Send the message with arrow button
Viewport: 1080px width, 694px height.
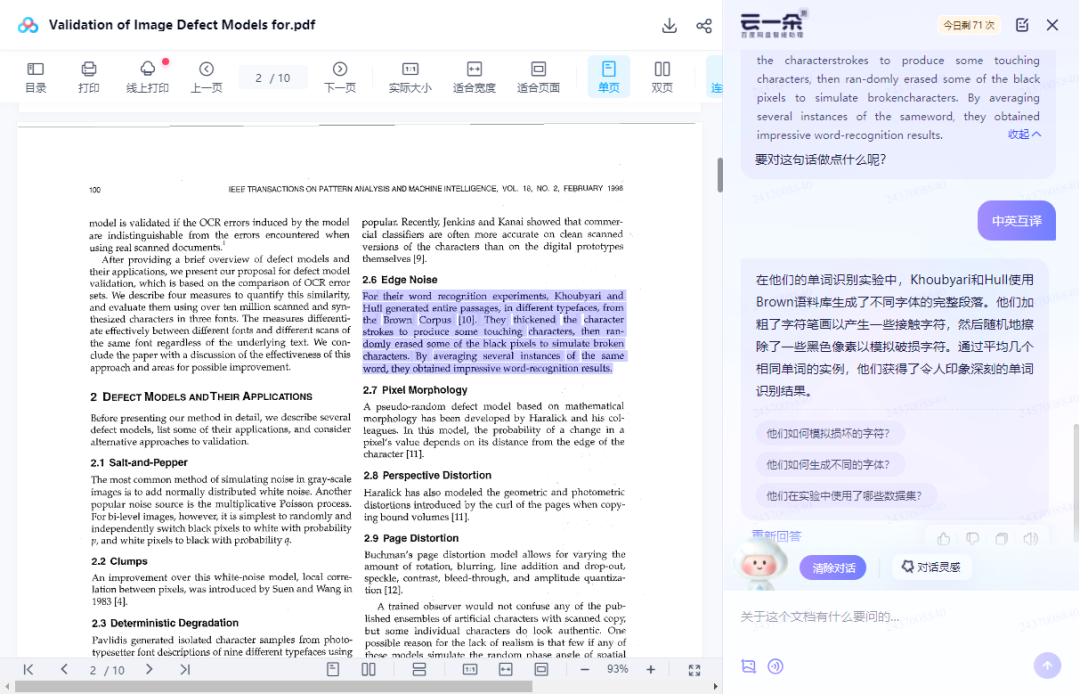click(1047, 665)
